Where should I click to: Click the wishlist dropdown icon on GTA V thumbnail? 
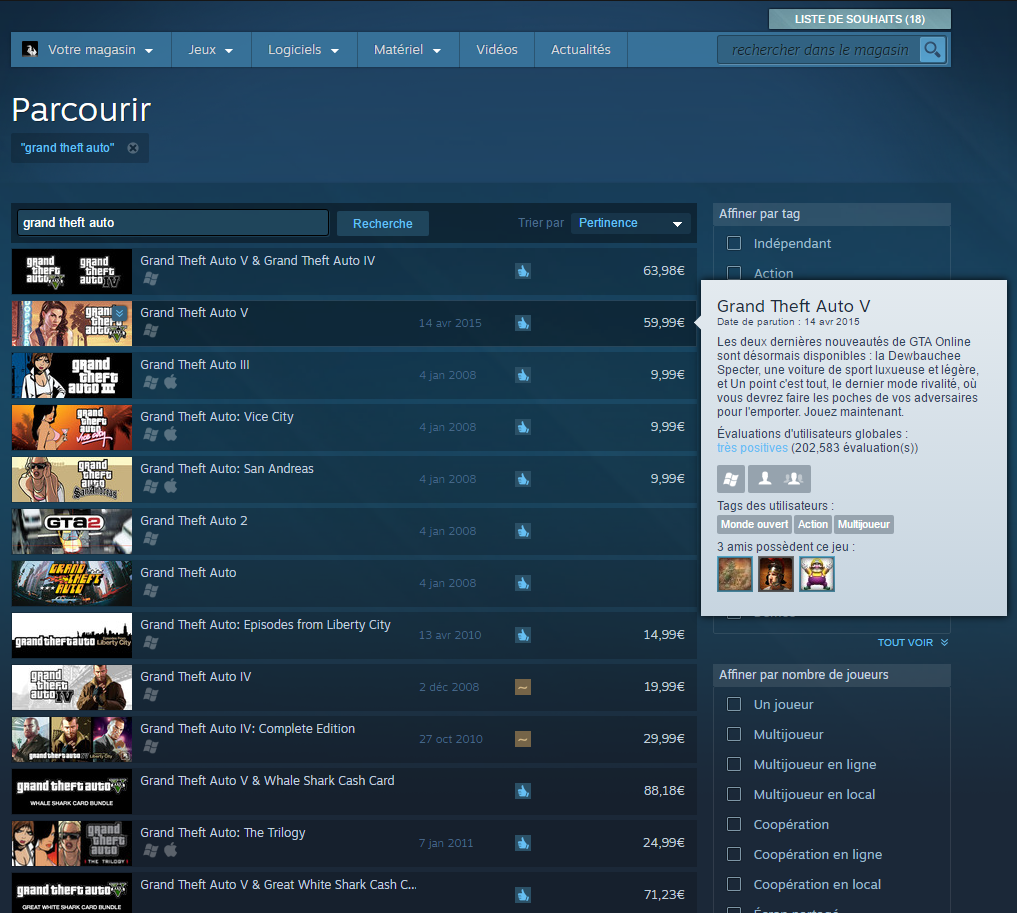click(x=119, y=313)
